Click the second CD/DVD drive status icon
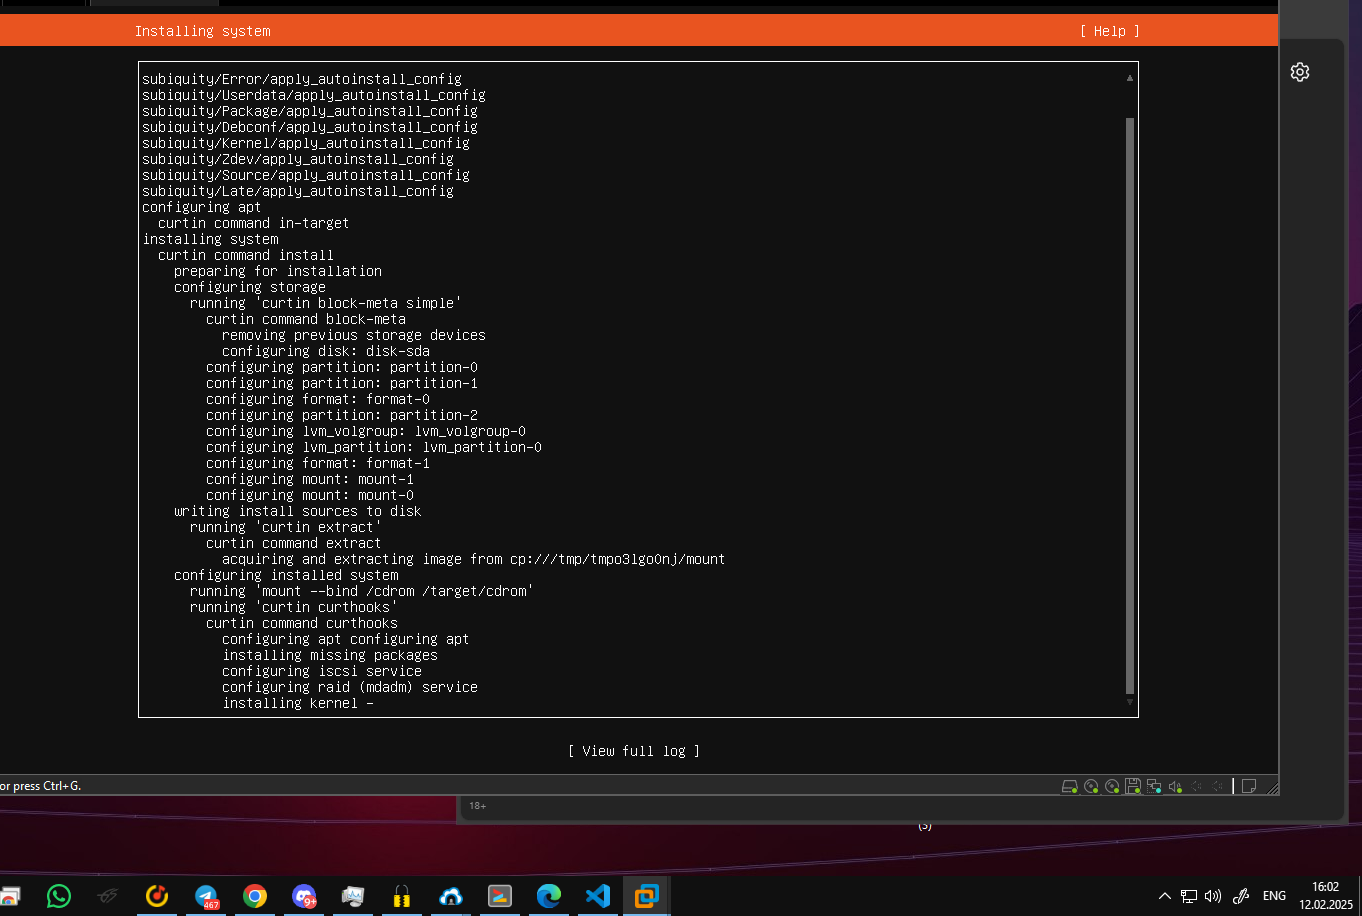The height and width of the screenshot is (916, 1362). pos(1112,786)
